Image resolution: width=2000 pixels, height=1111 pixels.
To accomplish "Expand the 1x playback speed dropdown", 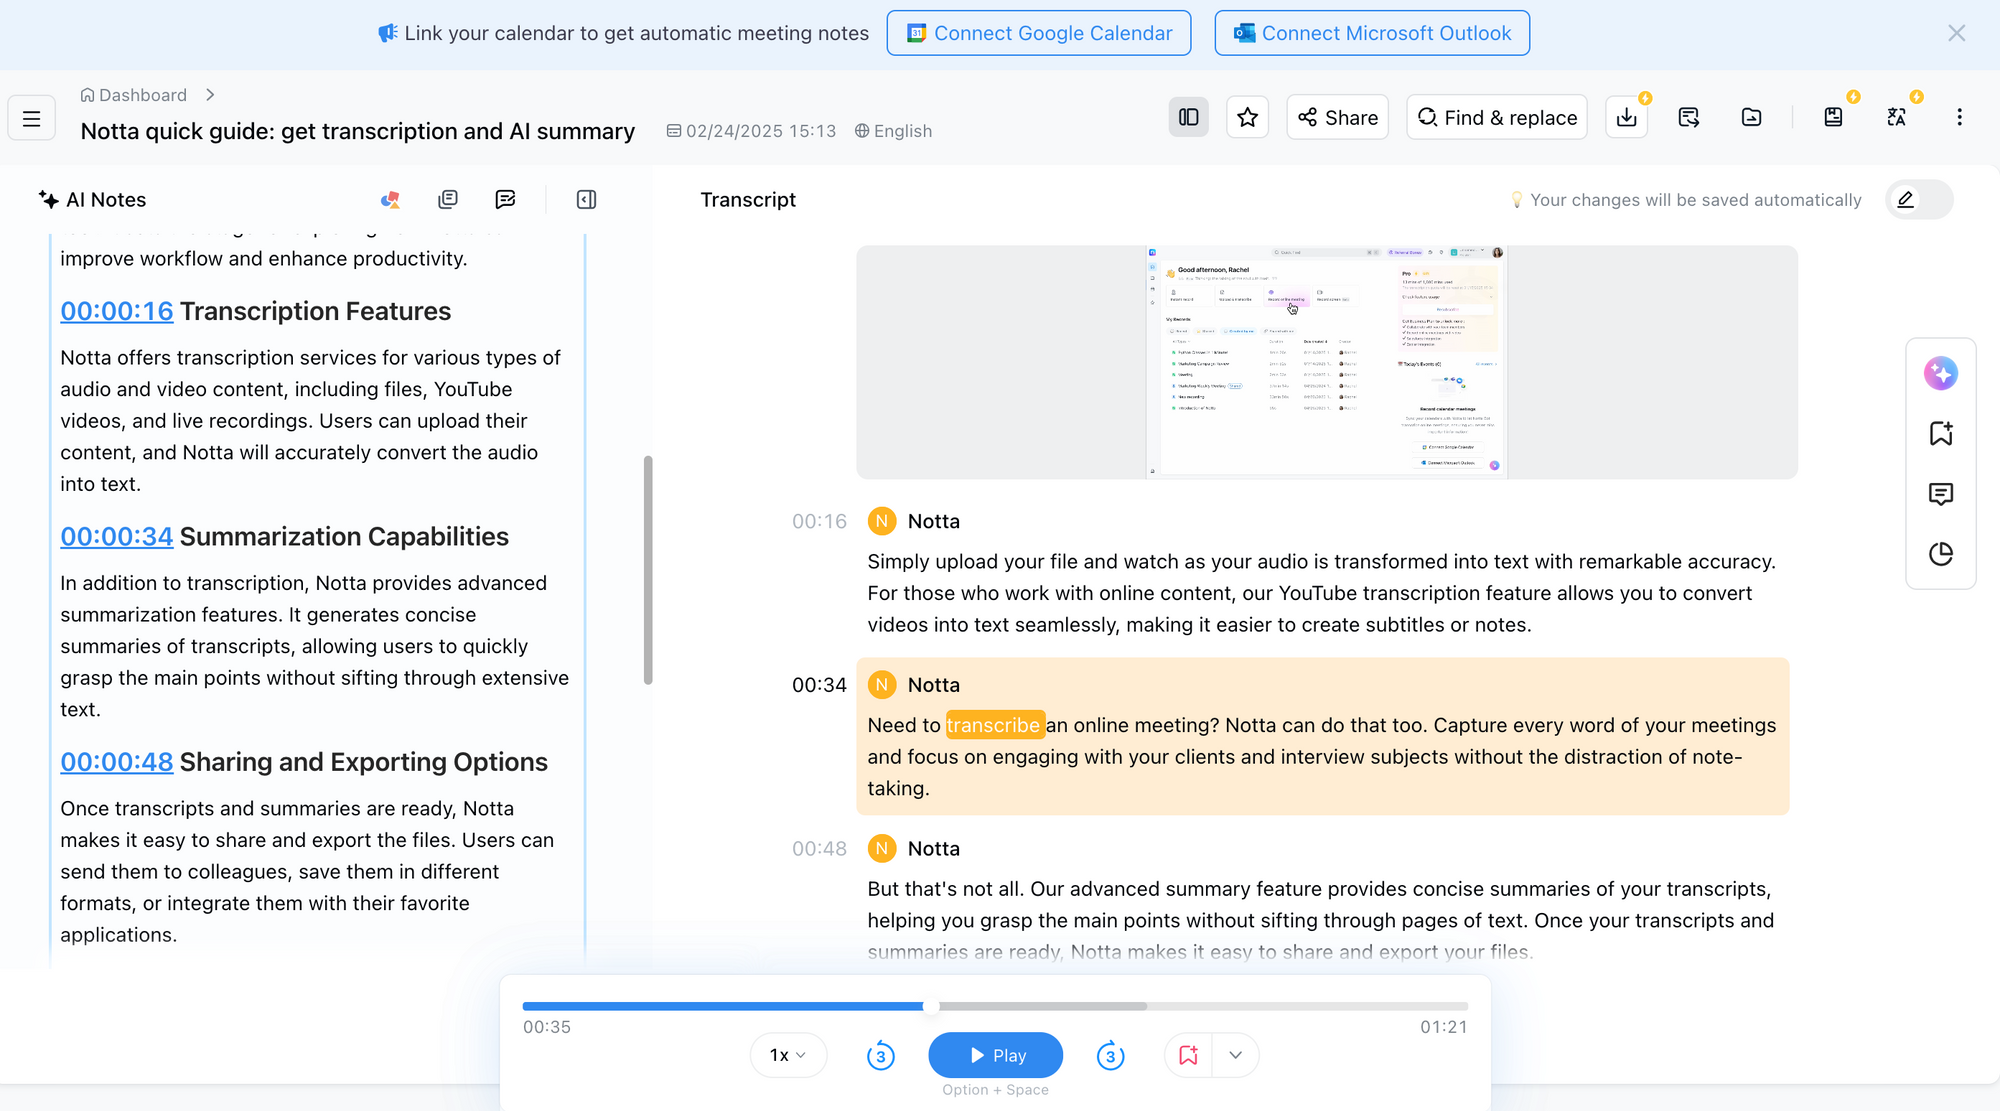I will tap(788, 1055).
